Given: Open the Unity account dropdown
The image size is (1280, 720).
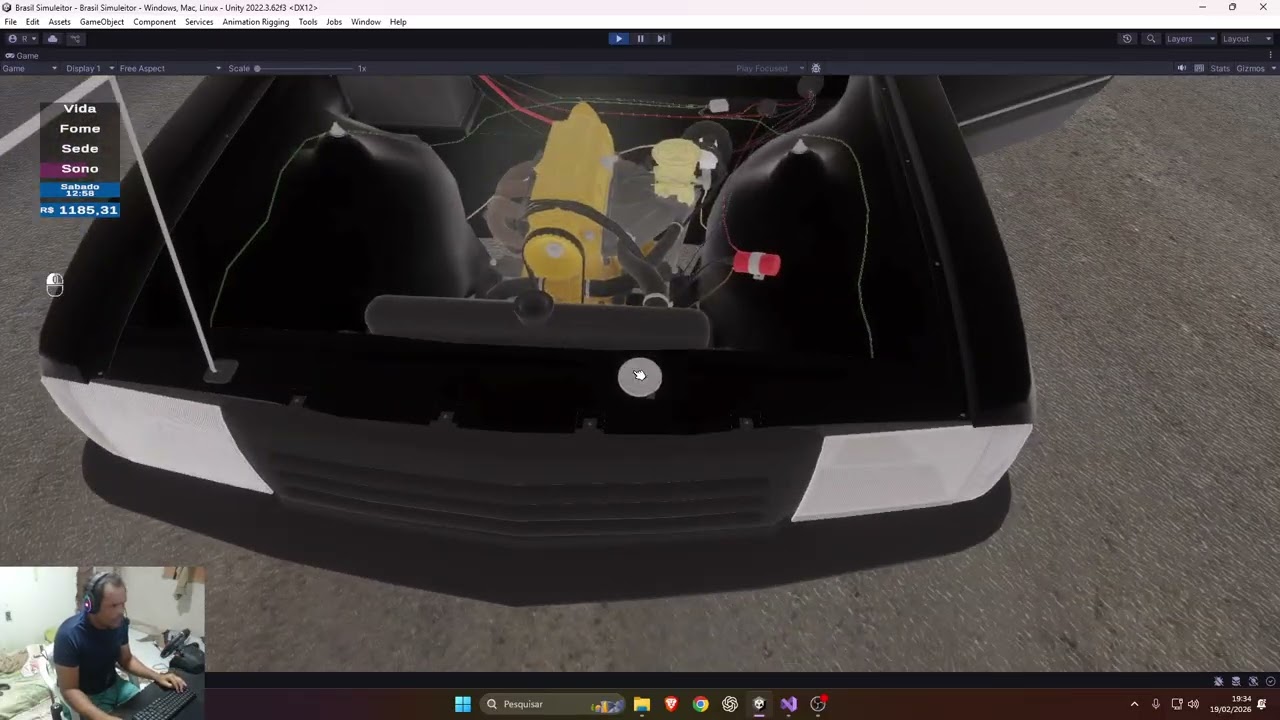Looking at the screenshot, I should tap(22, 39).
